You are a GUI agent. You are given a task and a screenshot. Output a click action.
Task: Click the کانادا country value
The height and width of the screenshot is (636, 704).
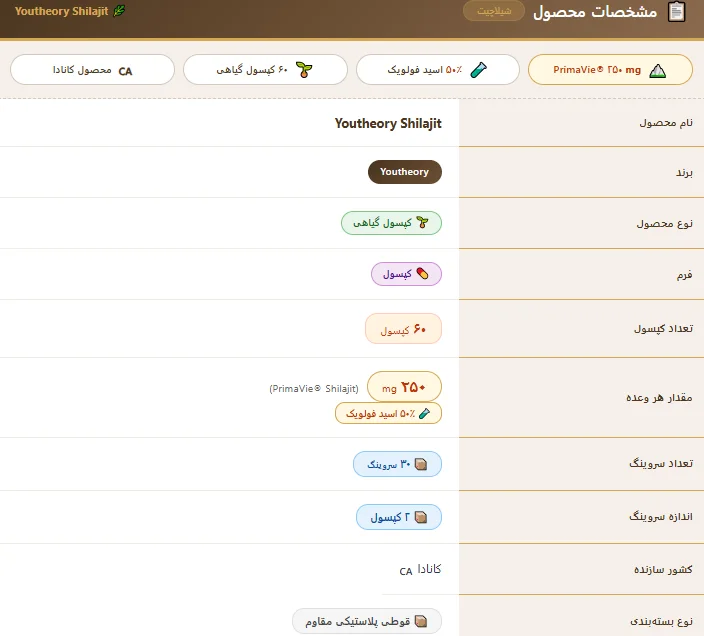(429, 569)
